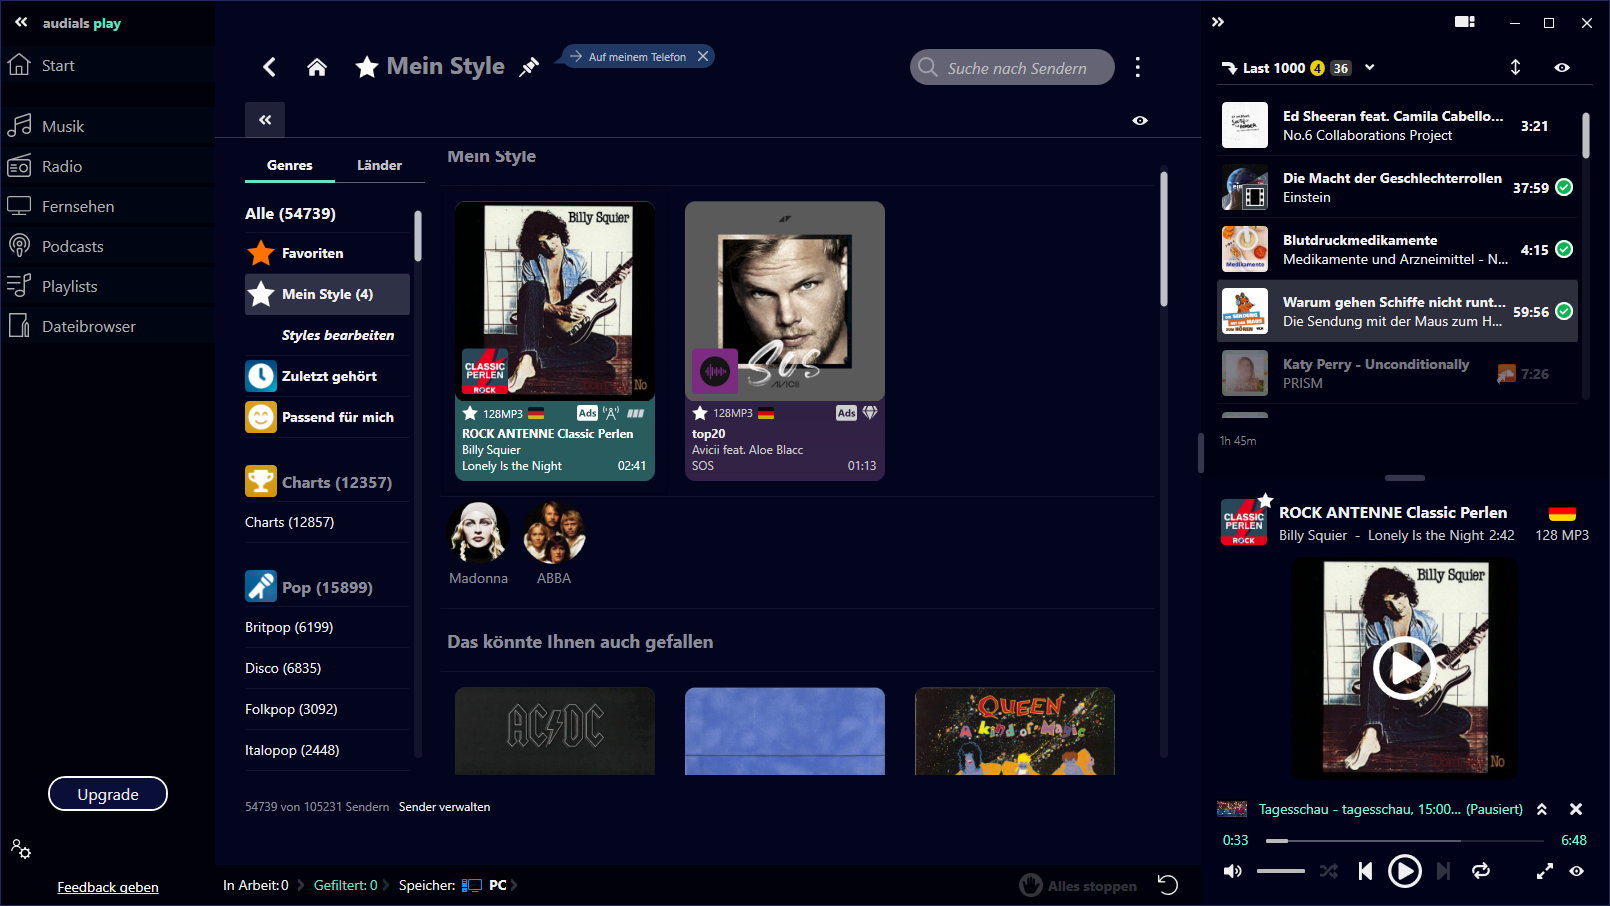
Task: Go to the Radio section
Action: (62, 166)
